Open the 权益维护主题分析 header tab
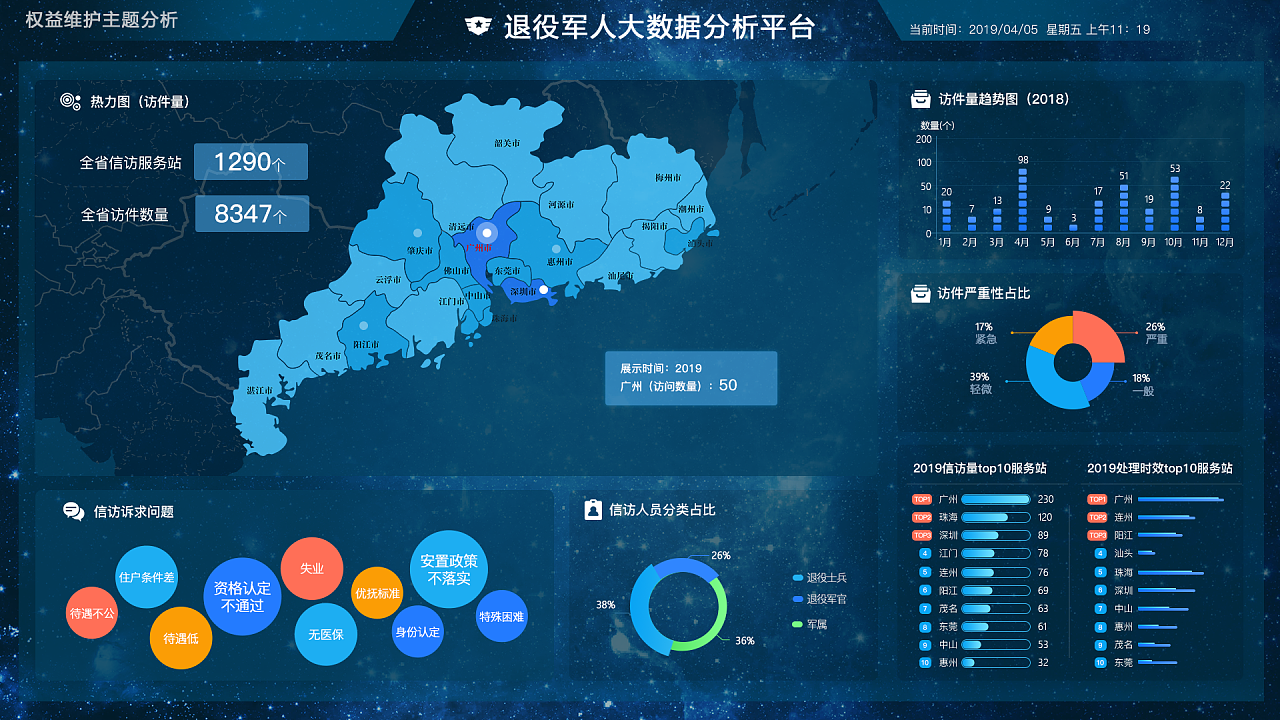Image resolution: width=1280 pixels, height=720 pixels. tap(101, 20)
